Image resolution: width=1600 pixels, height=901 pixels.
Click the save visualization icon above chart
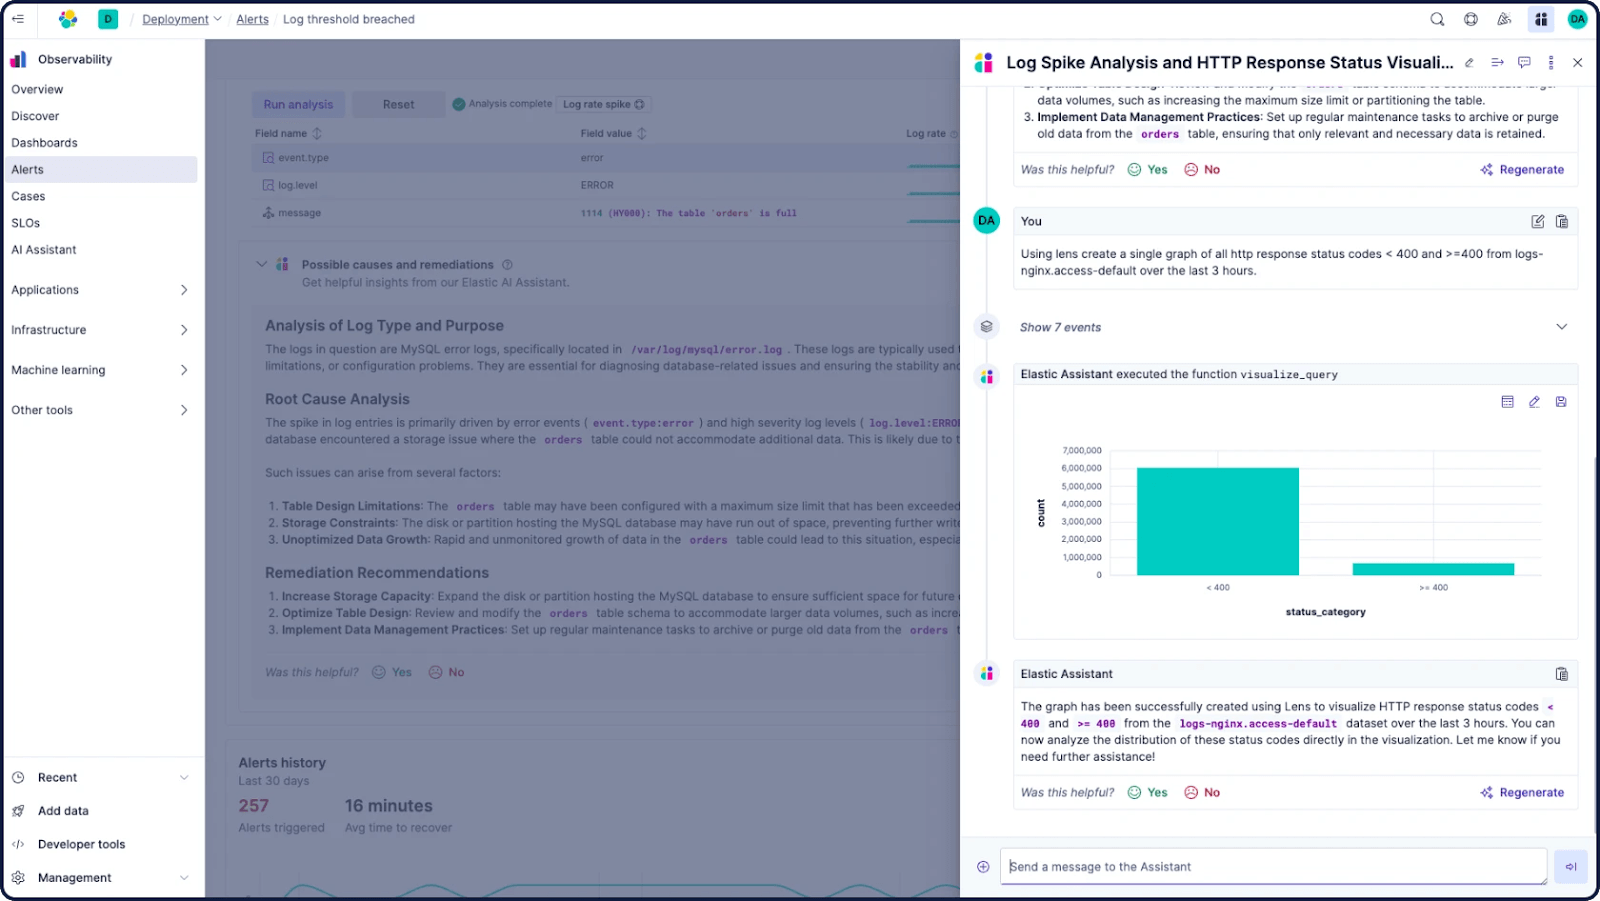pyautogui.click(x=1561, y=402)
